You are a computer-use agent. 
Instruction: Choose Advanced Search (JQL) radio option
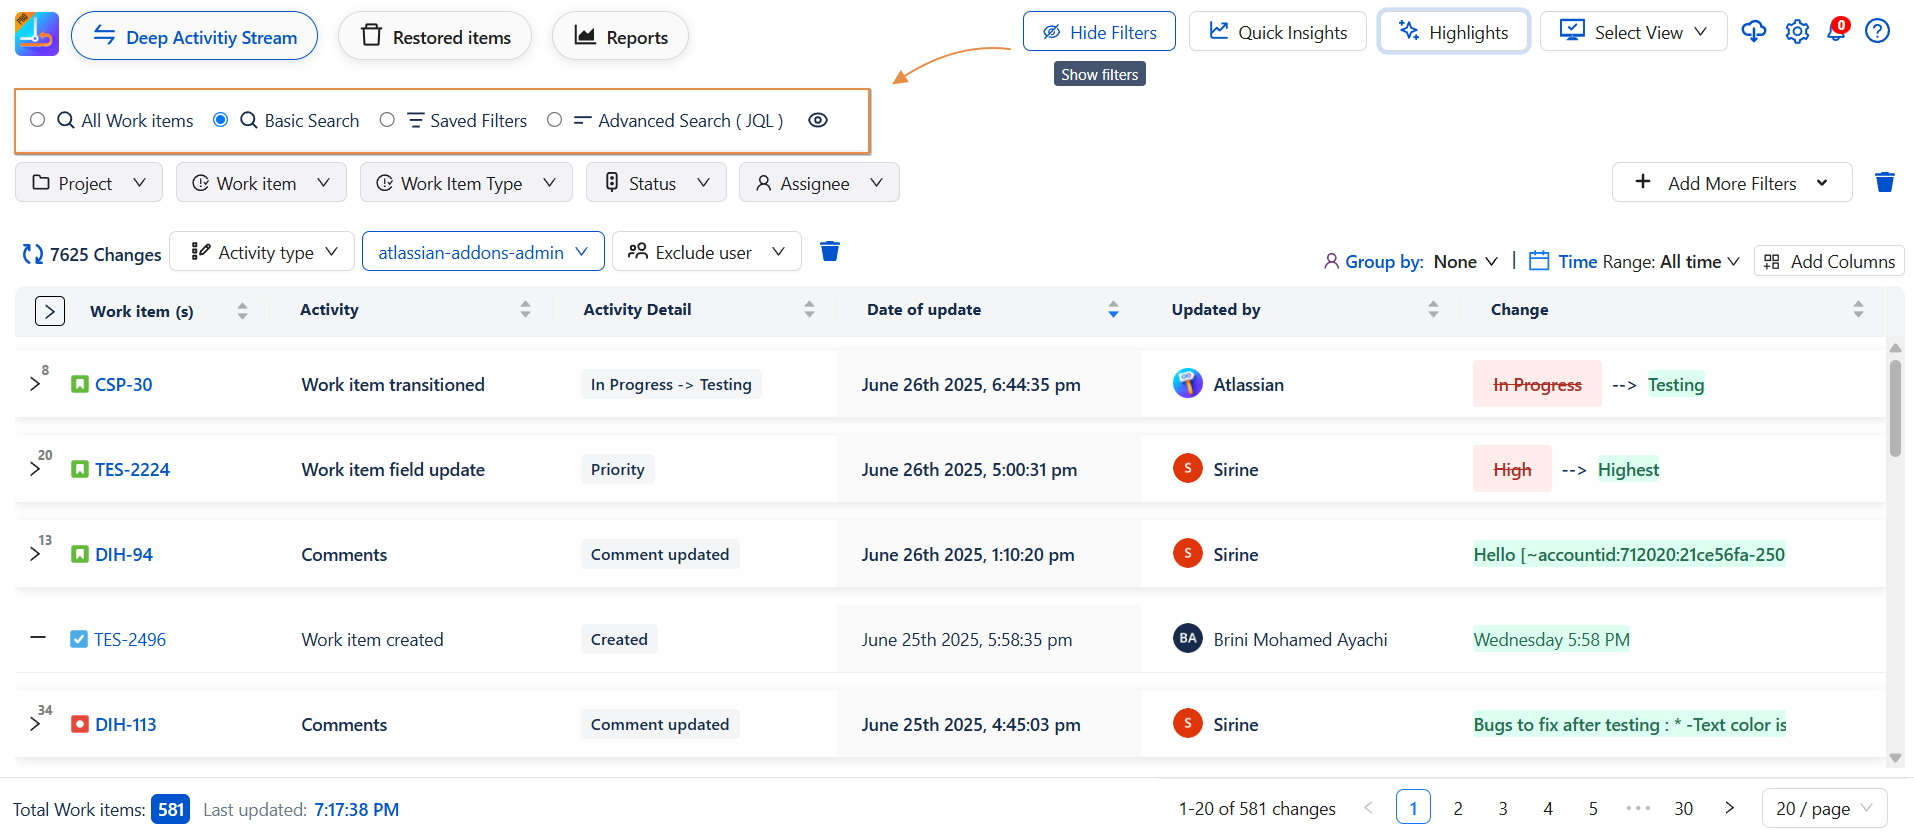[554, 120]
